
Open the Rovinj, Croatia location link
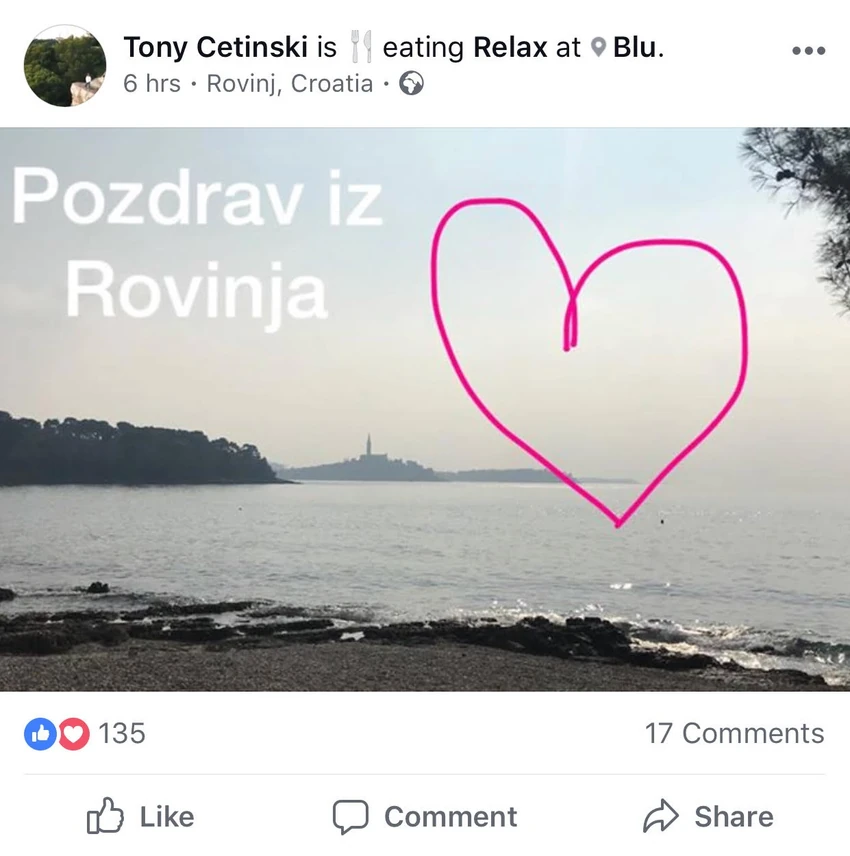pyautogui.click(x=290, y=84)
